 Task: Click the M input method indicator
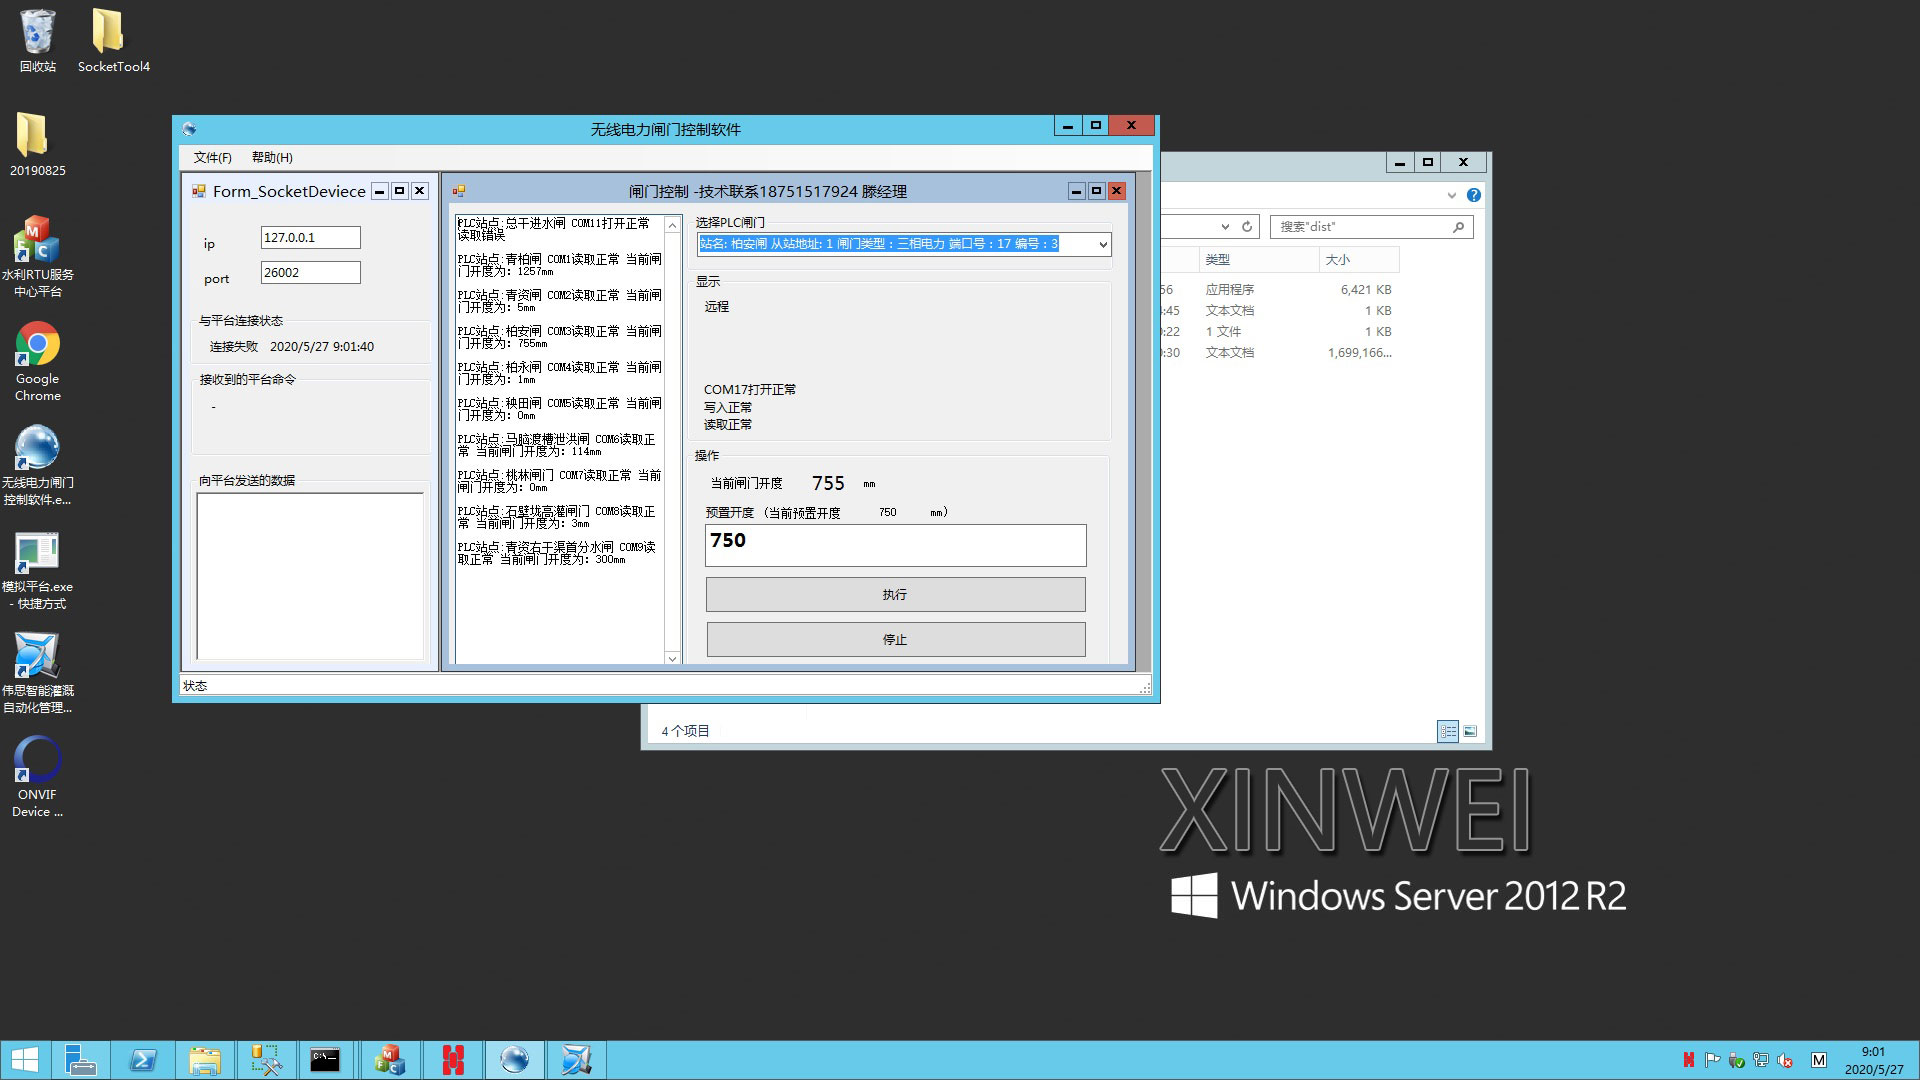(1819, 1060)
